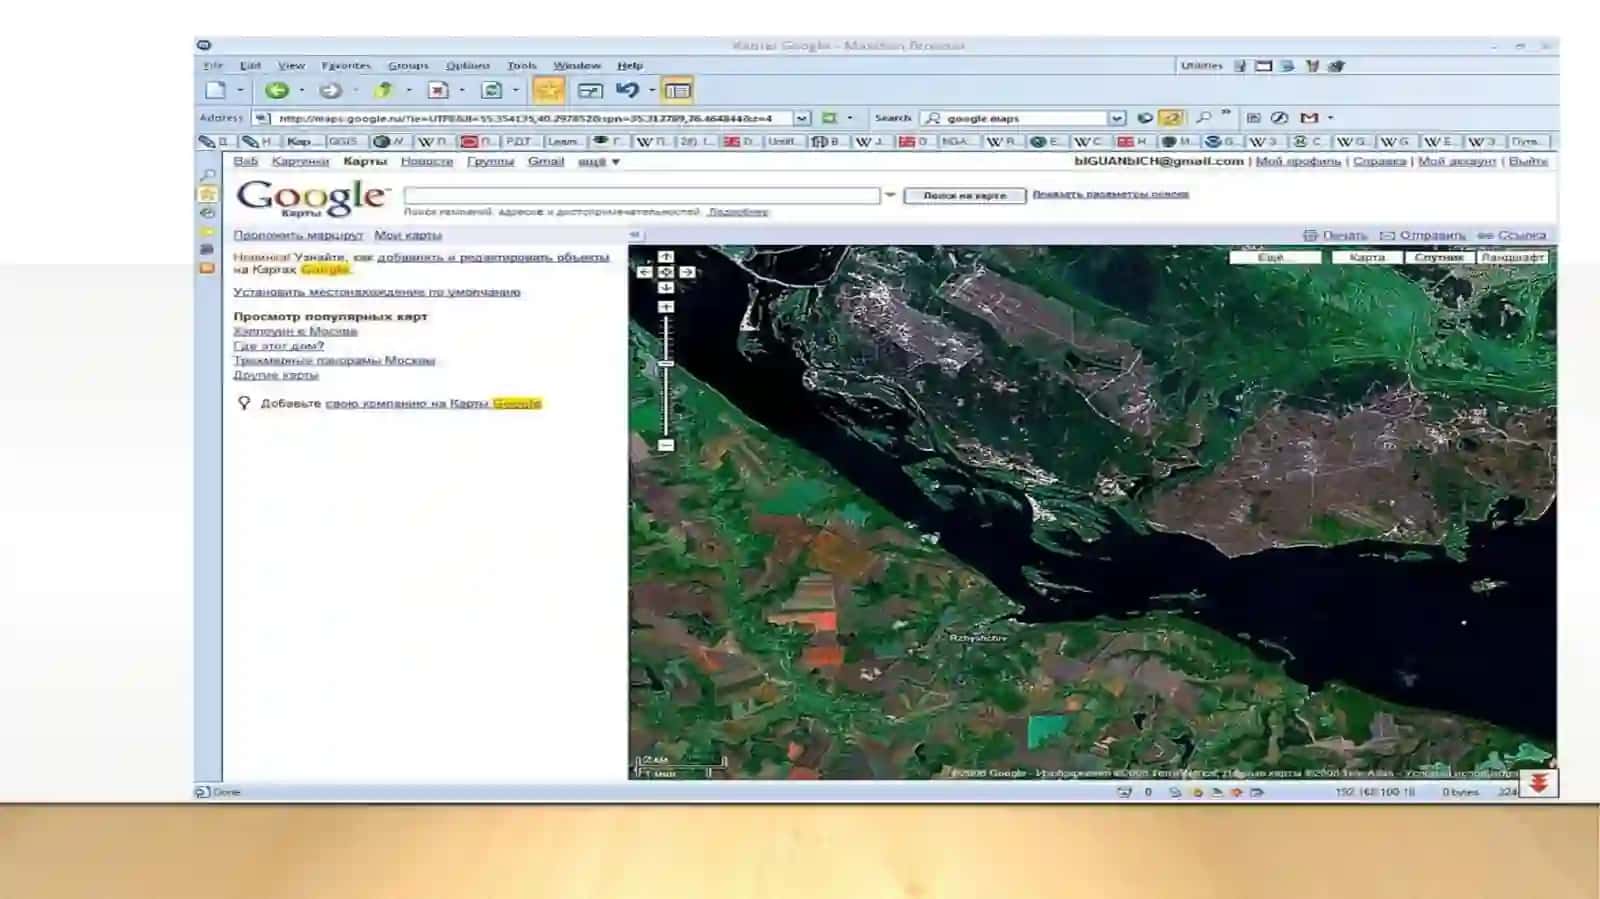Switch map to 'Спутник' satellite view

pos(1439,257)
